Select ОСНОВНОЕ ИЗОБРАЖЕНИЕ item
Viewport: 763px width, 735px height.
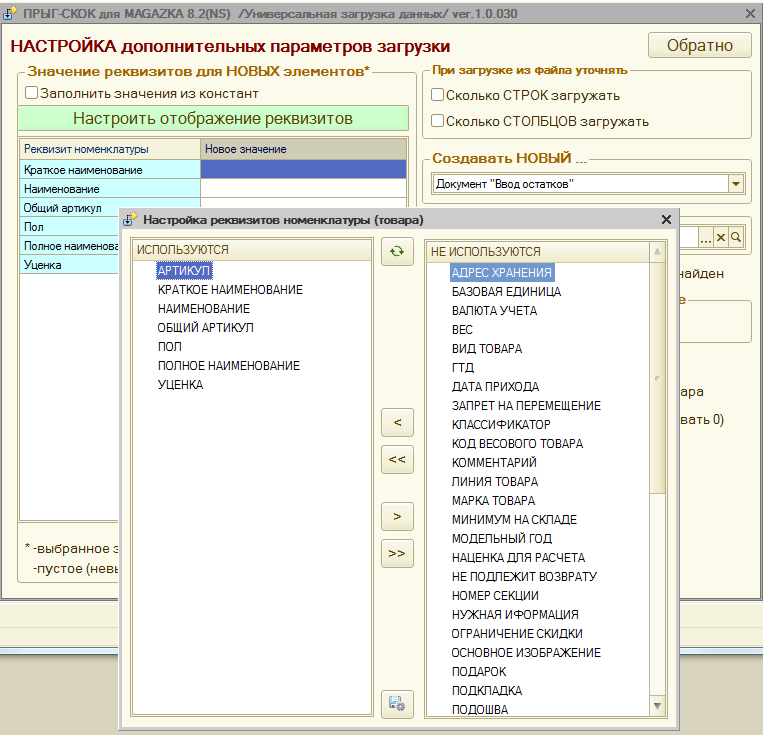526,652
